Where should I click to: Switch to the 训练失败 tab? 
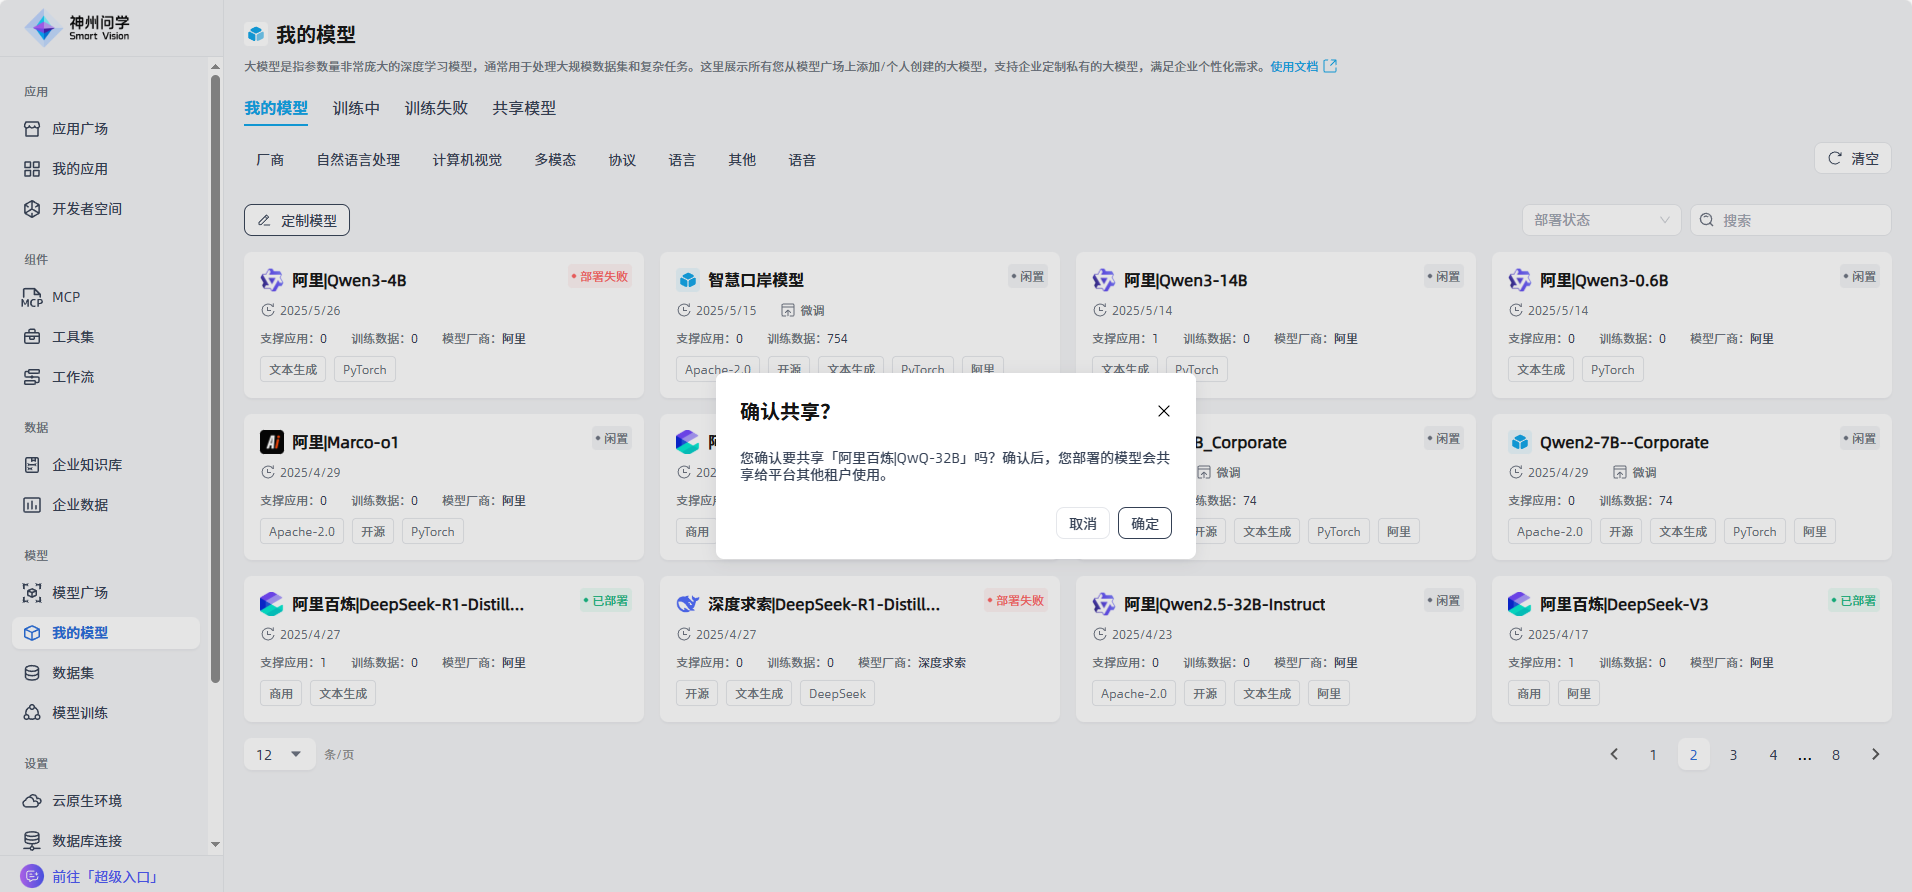[436, 108]
